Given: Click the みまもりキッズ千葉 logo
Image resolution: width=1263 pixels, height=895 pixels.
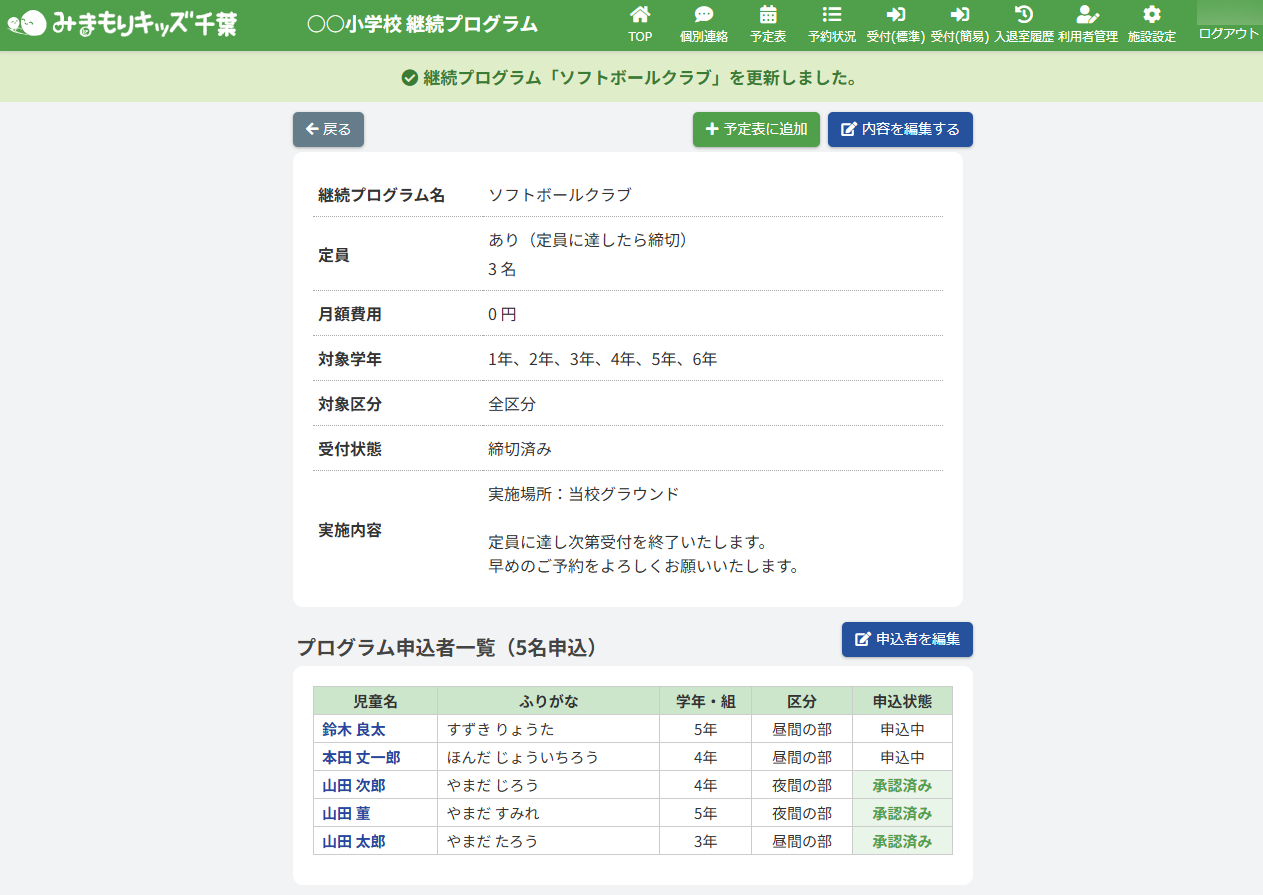Looking at the screenshot, I should click(123, 24).
